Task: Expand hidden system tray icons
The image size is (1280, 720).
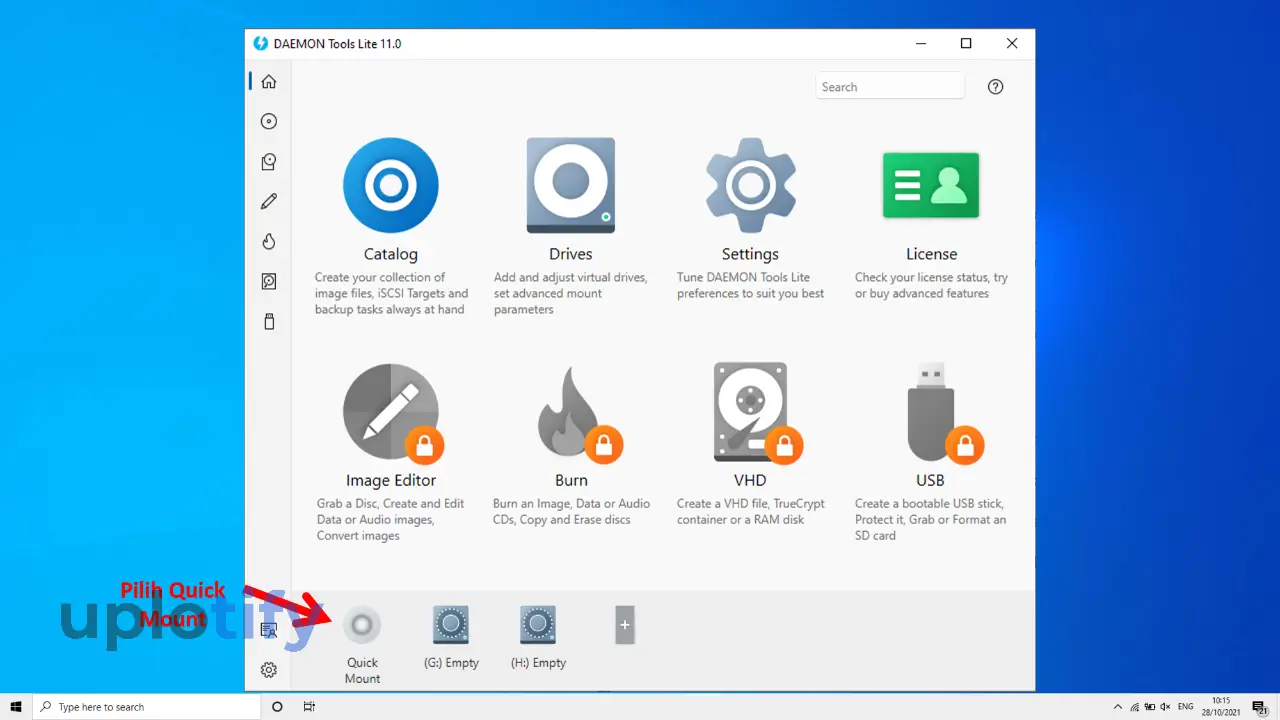Action: click(x=1118, y=707)
